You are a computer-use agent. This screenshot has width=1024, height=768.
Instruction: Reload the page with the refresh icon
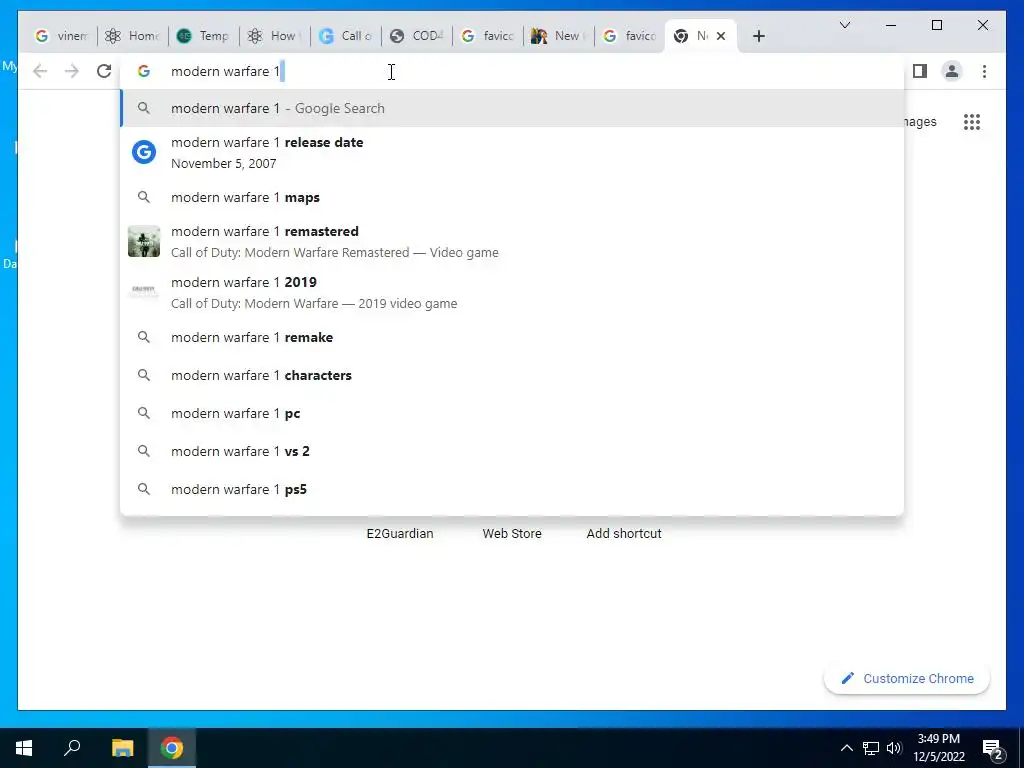pos(104,71)
